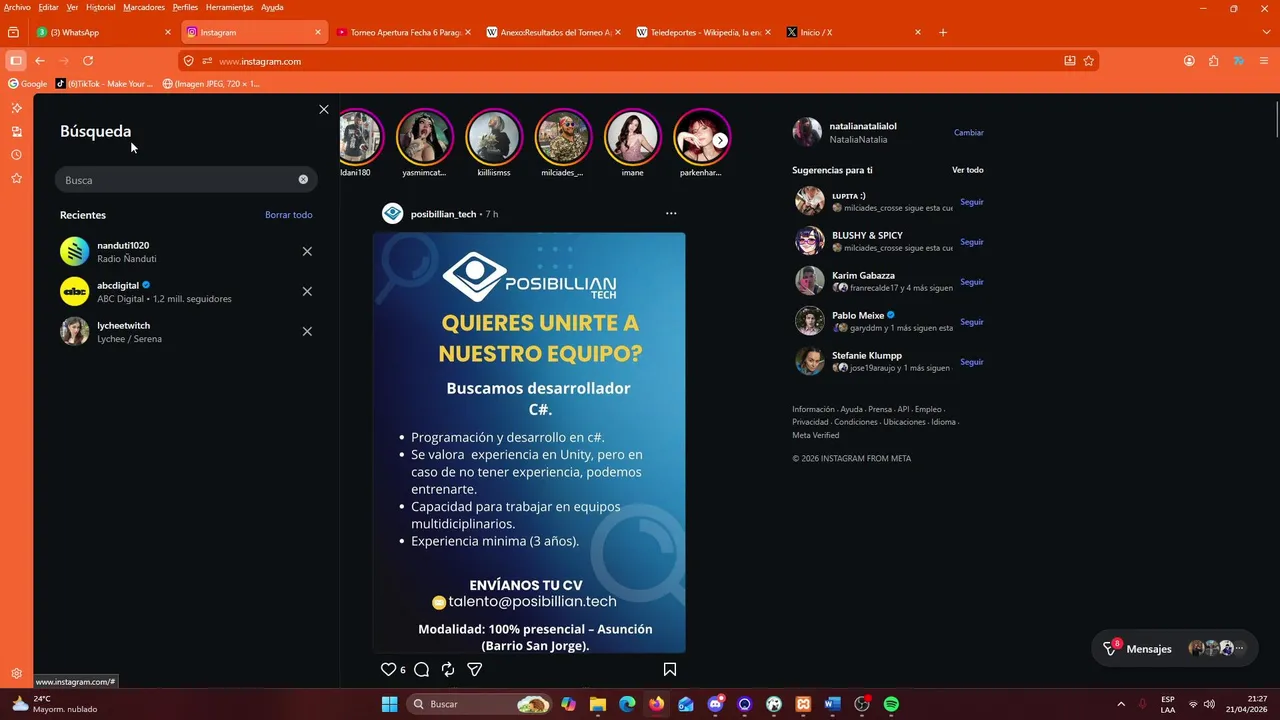Open the Herramientas menu
The height and width of the screenshot is (720, 1280).
coord(229,7)
